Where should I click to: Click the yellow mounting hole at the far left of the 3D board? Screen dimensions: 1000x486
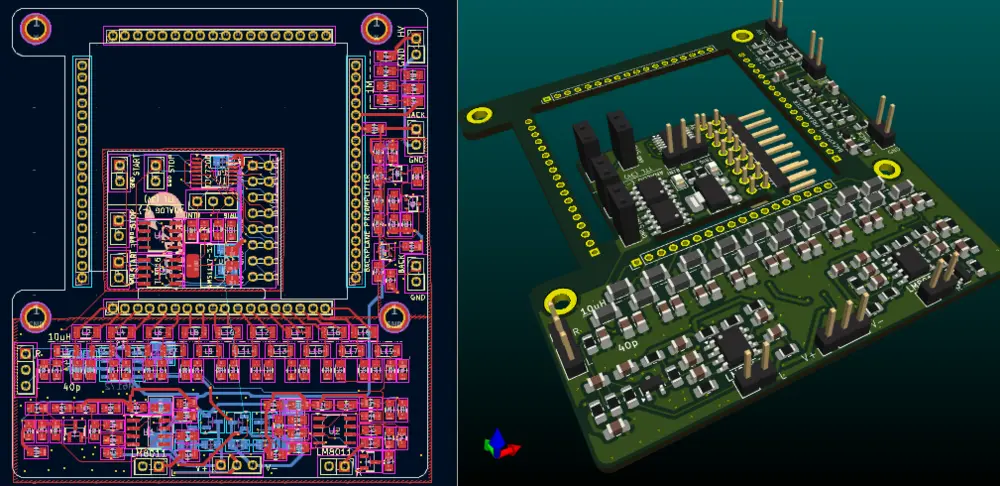[478, 115]
